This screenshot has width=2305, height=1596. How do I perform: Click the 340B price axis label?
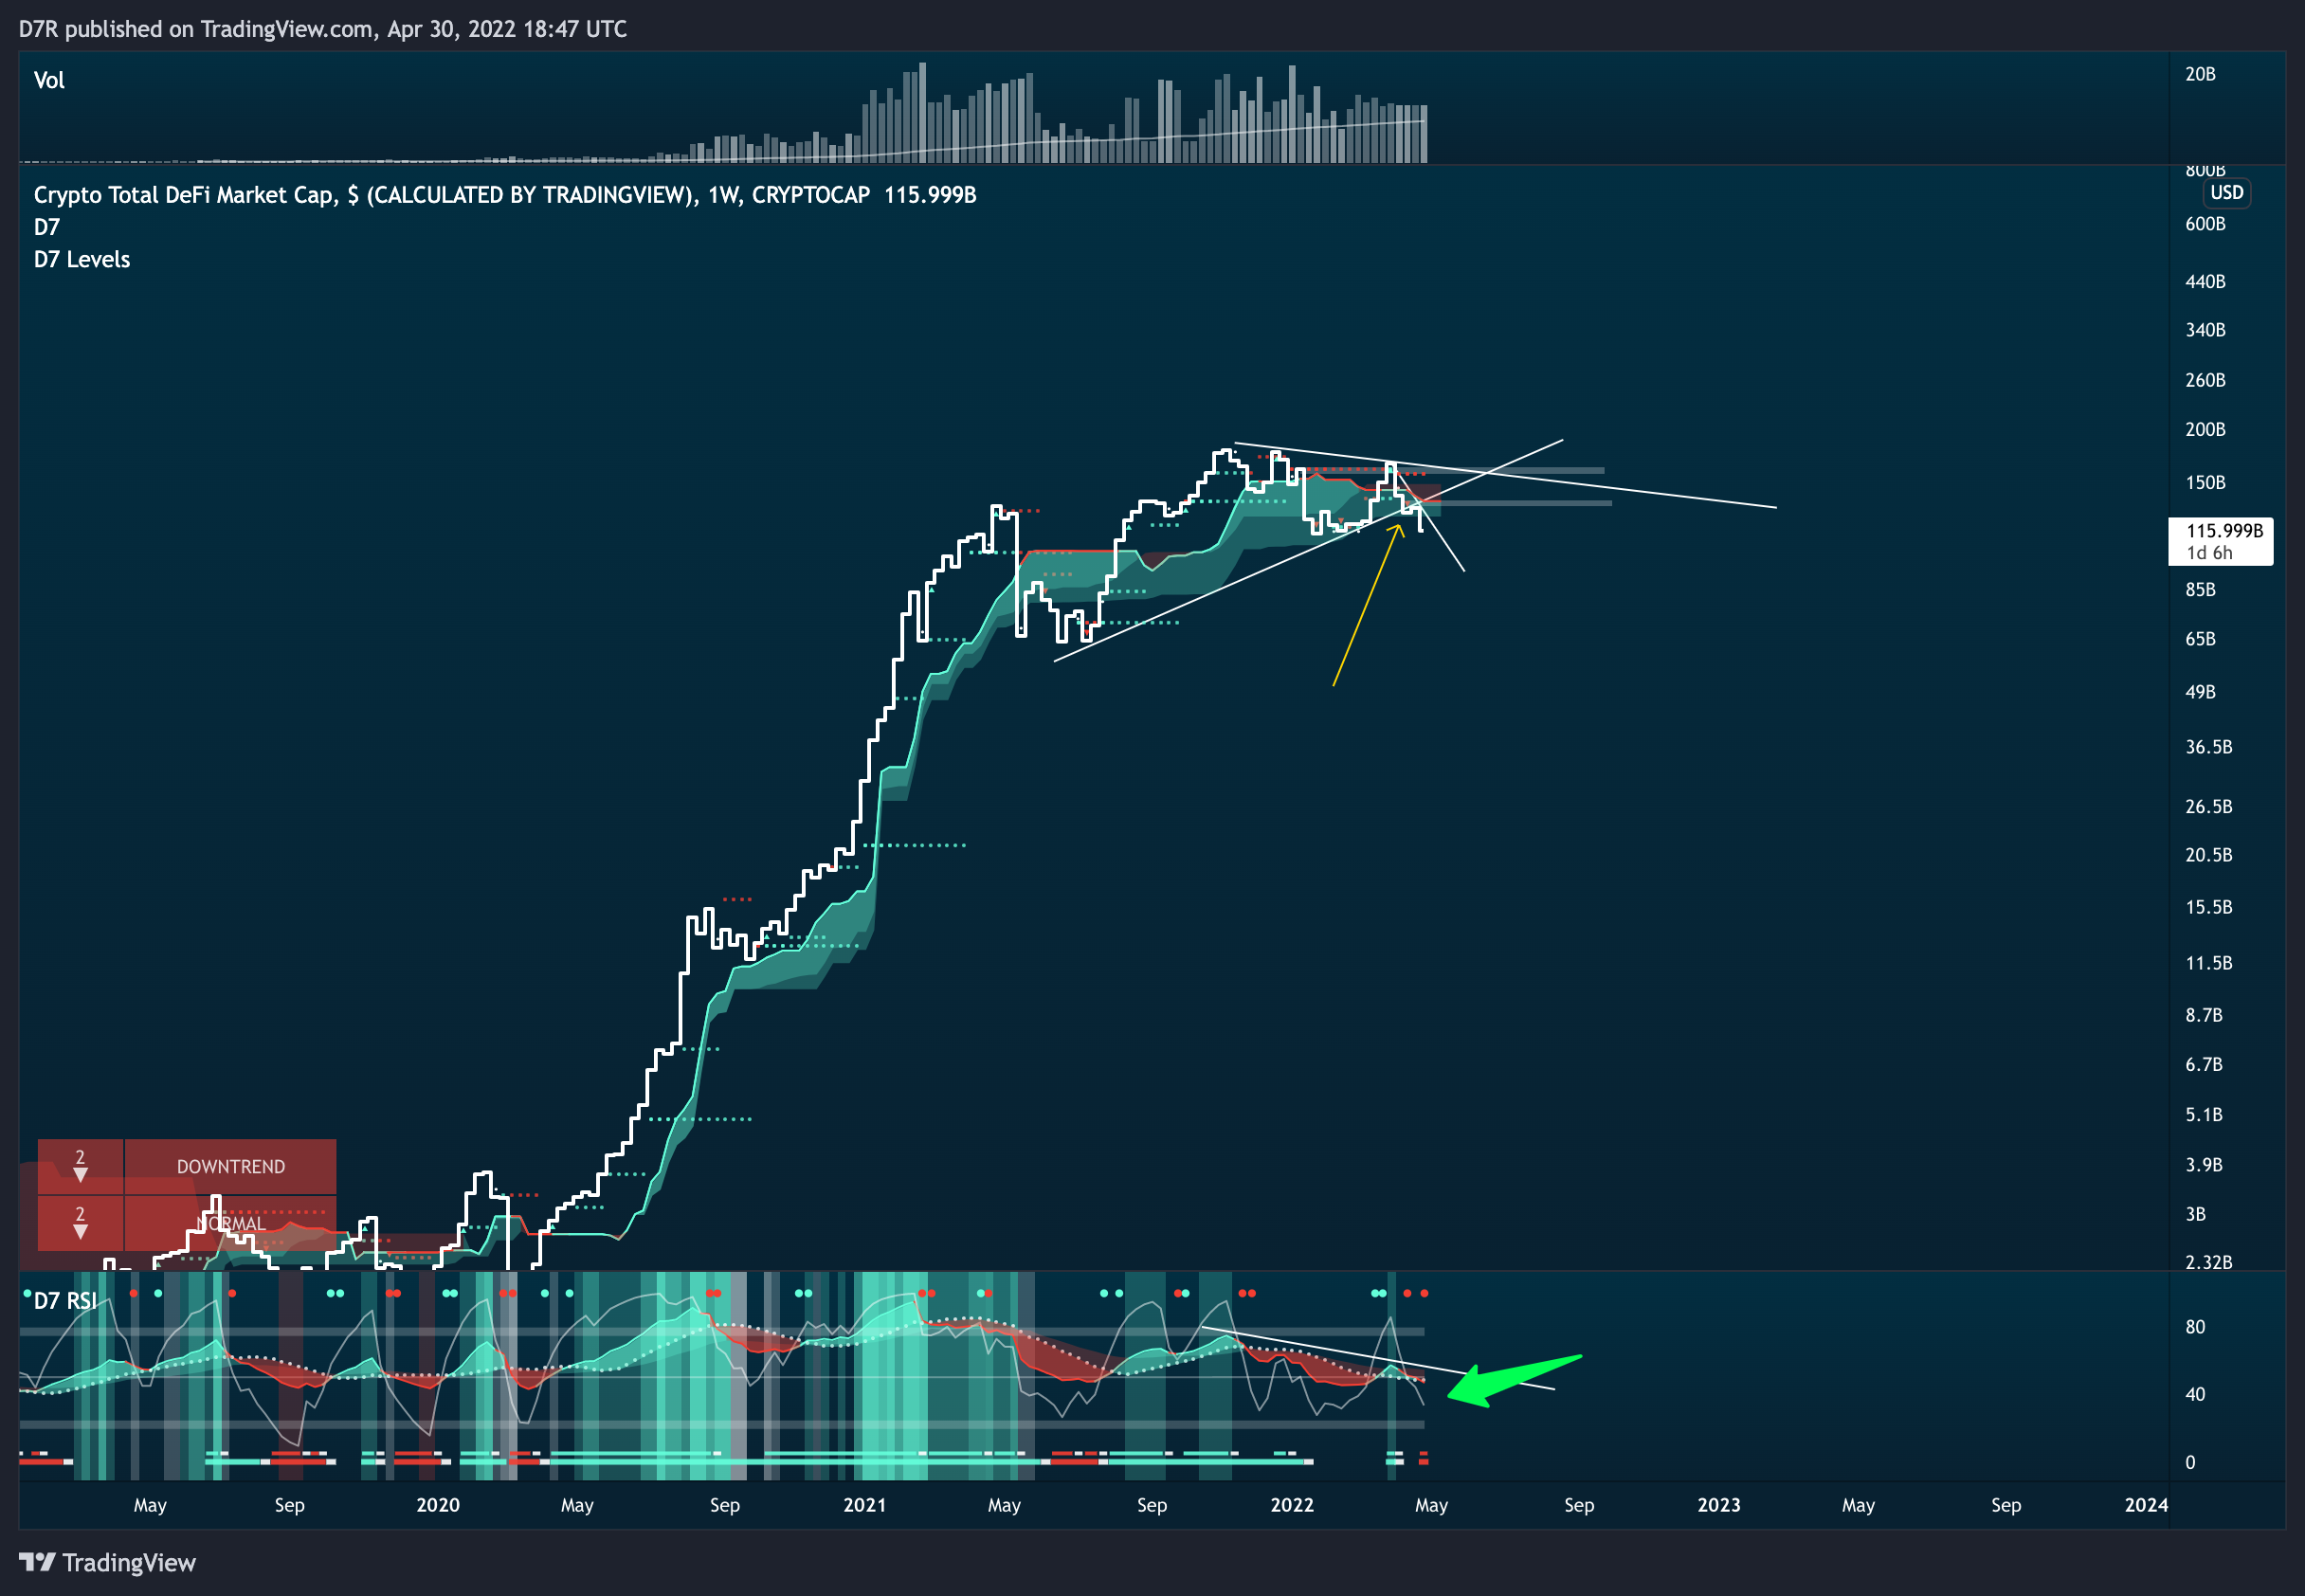[2205, 330]
